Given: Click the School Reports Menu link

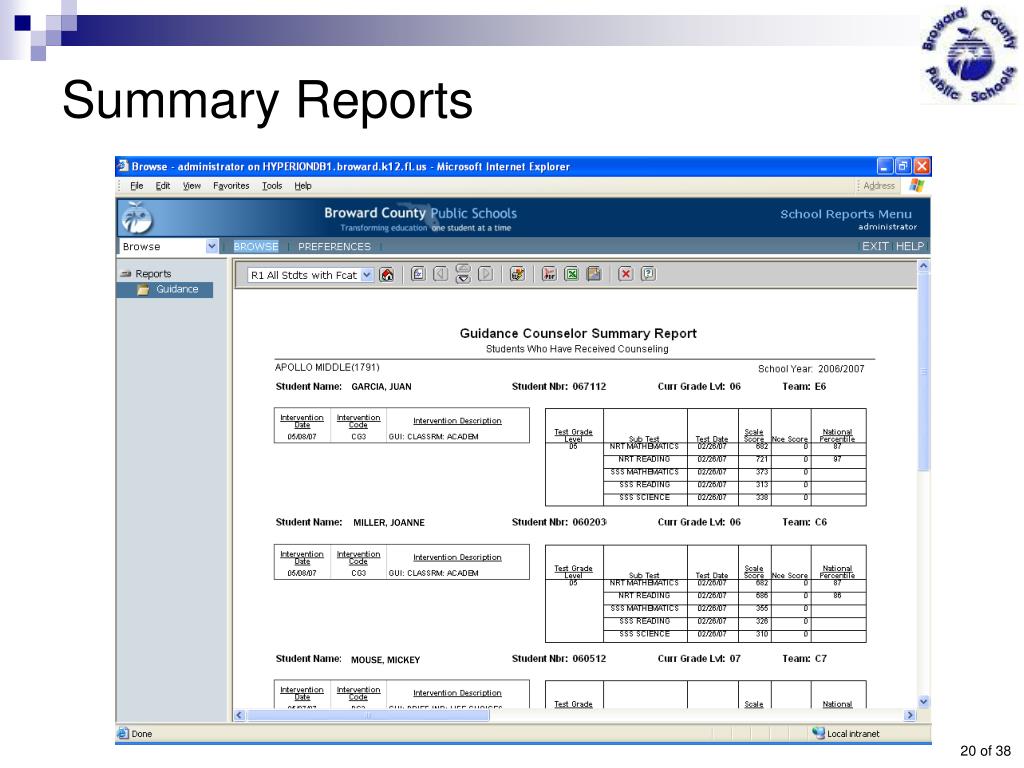Looking at the screenshot, I should click(x=846, y=214).
